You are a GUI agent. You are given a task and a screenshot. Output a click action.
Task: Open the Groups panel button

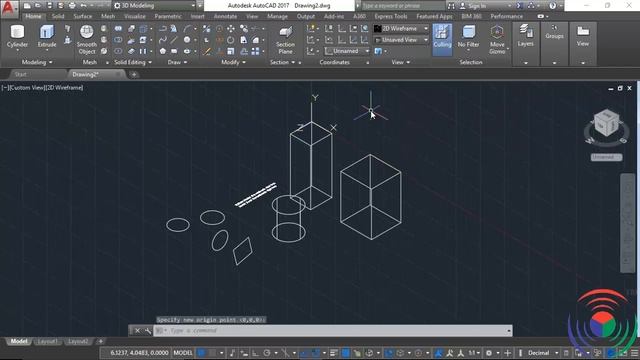[554, 32]
